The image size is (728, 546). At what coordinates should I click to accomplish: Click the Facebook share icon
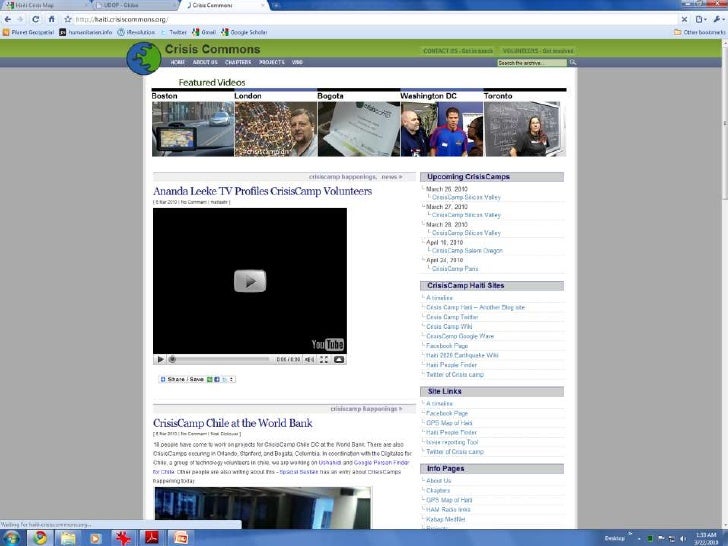tap(217, 379)
